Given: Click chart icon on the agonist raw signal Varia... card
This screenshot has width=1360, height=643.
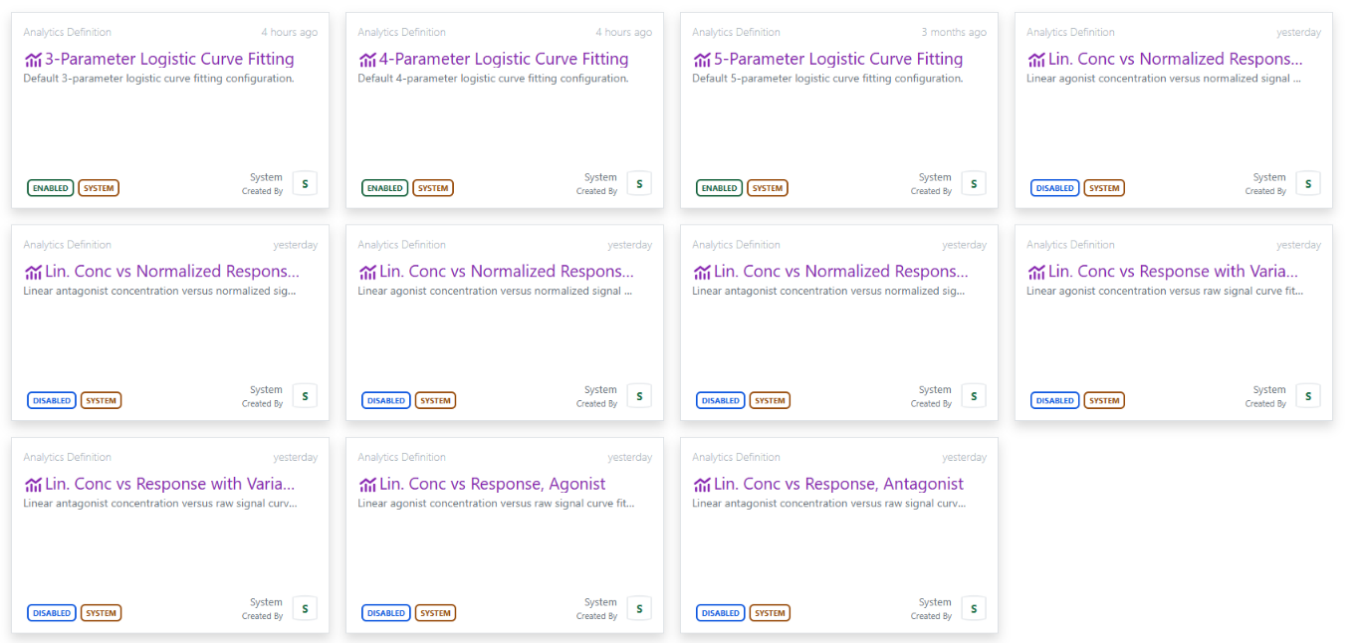Looking at the screenshot, I should tap(1037, 272).
